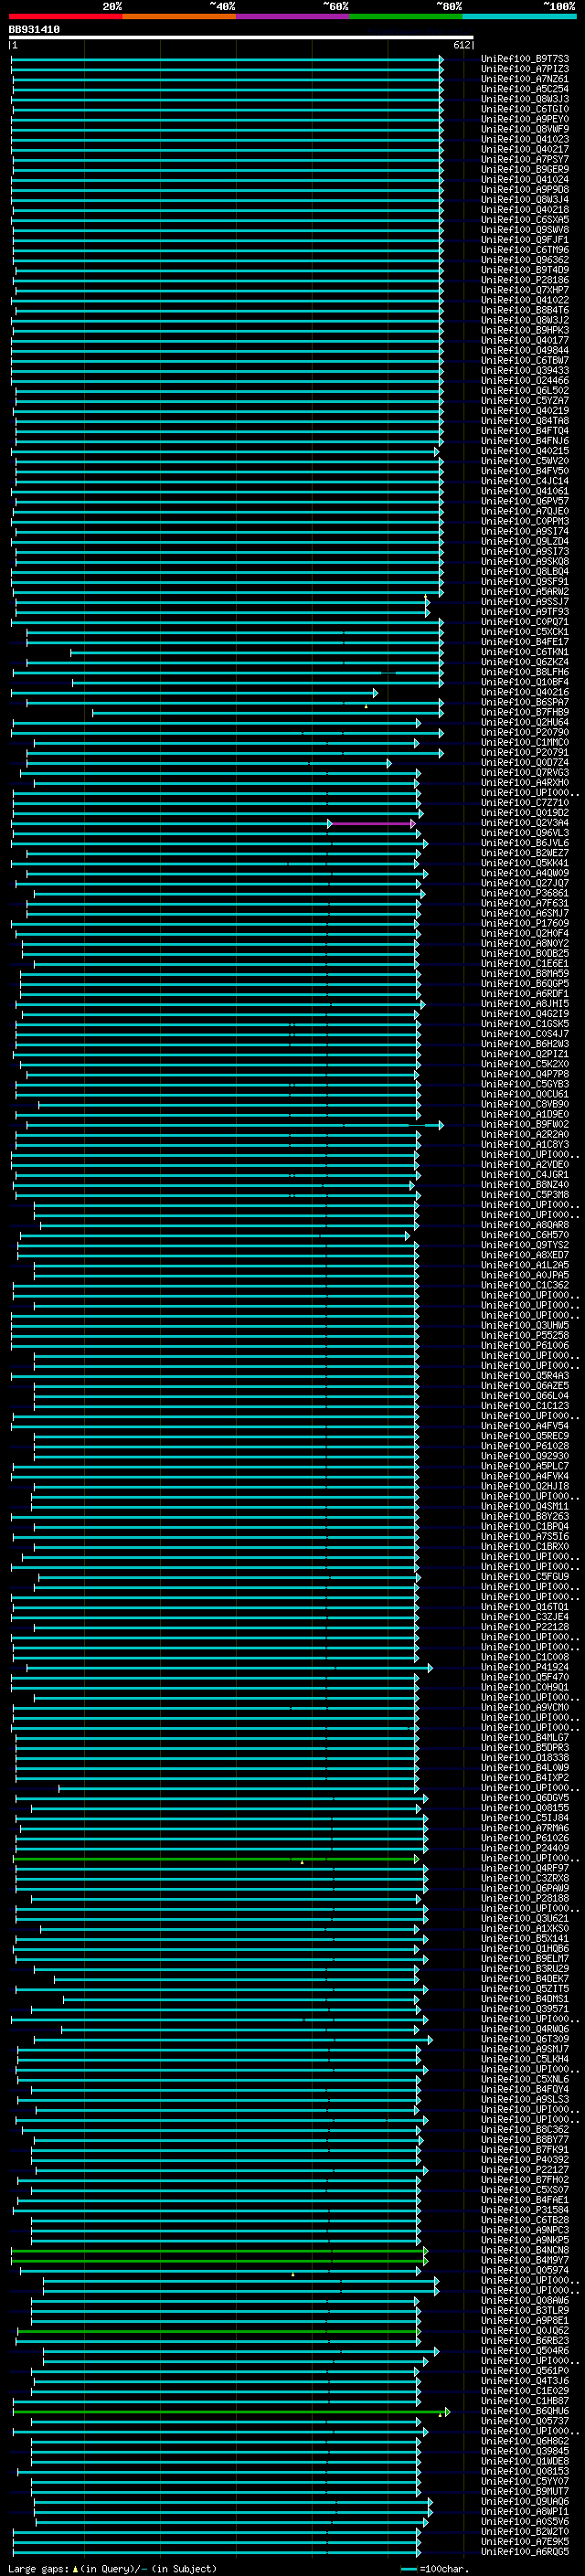Select hit label UniRef100_A7F631

[525, 903]
